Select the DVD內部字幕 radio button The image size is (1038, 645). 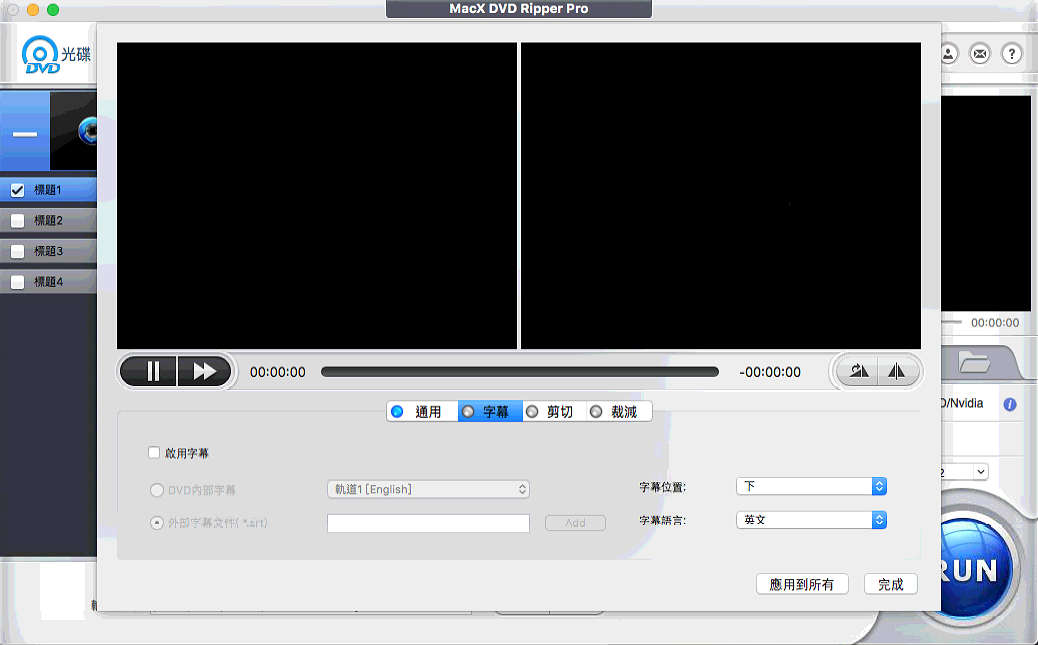[157, 490]
